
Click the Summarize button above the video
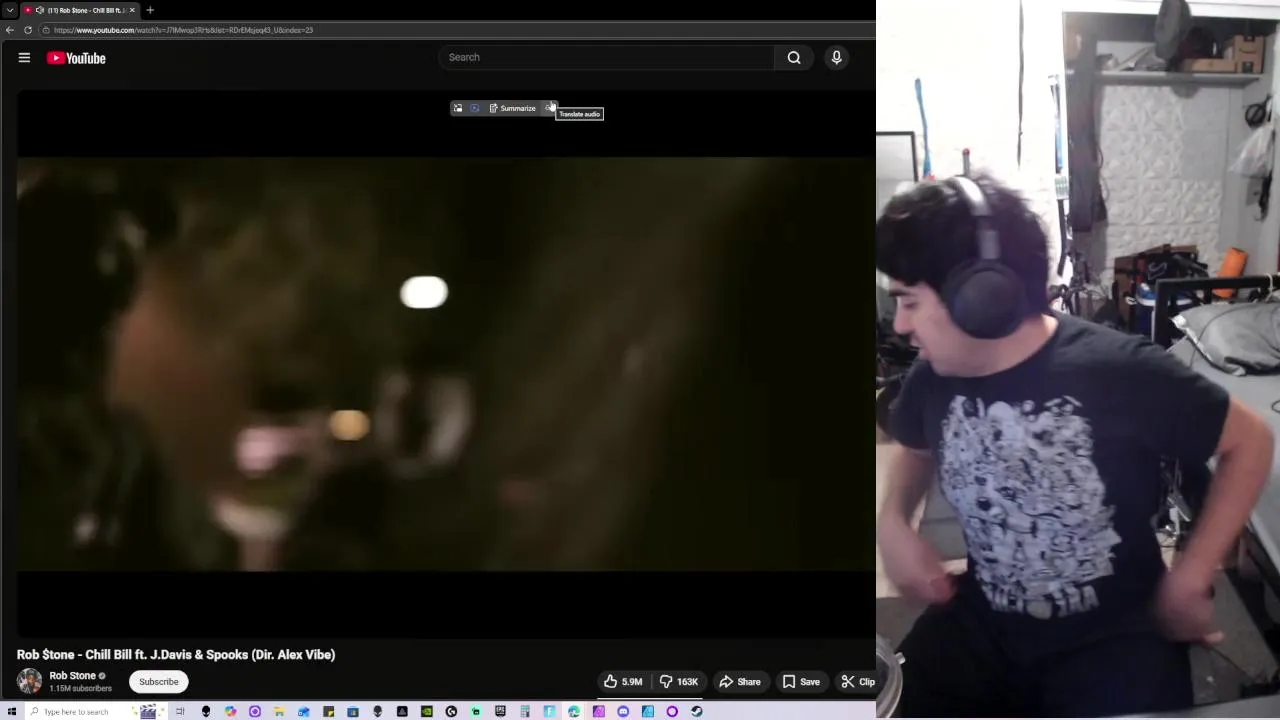pyautogui.click(x=513, y=108)
